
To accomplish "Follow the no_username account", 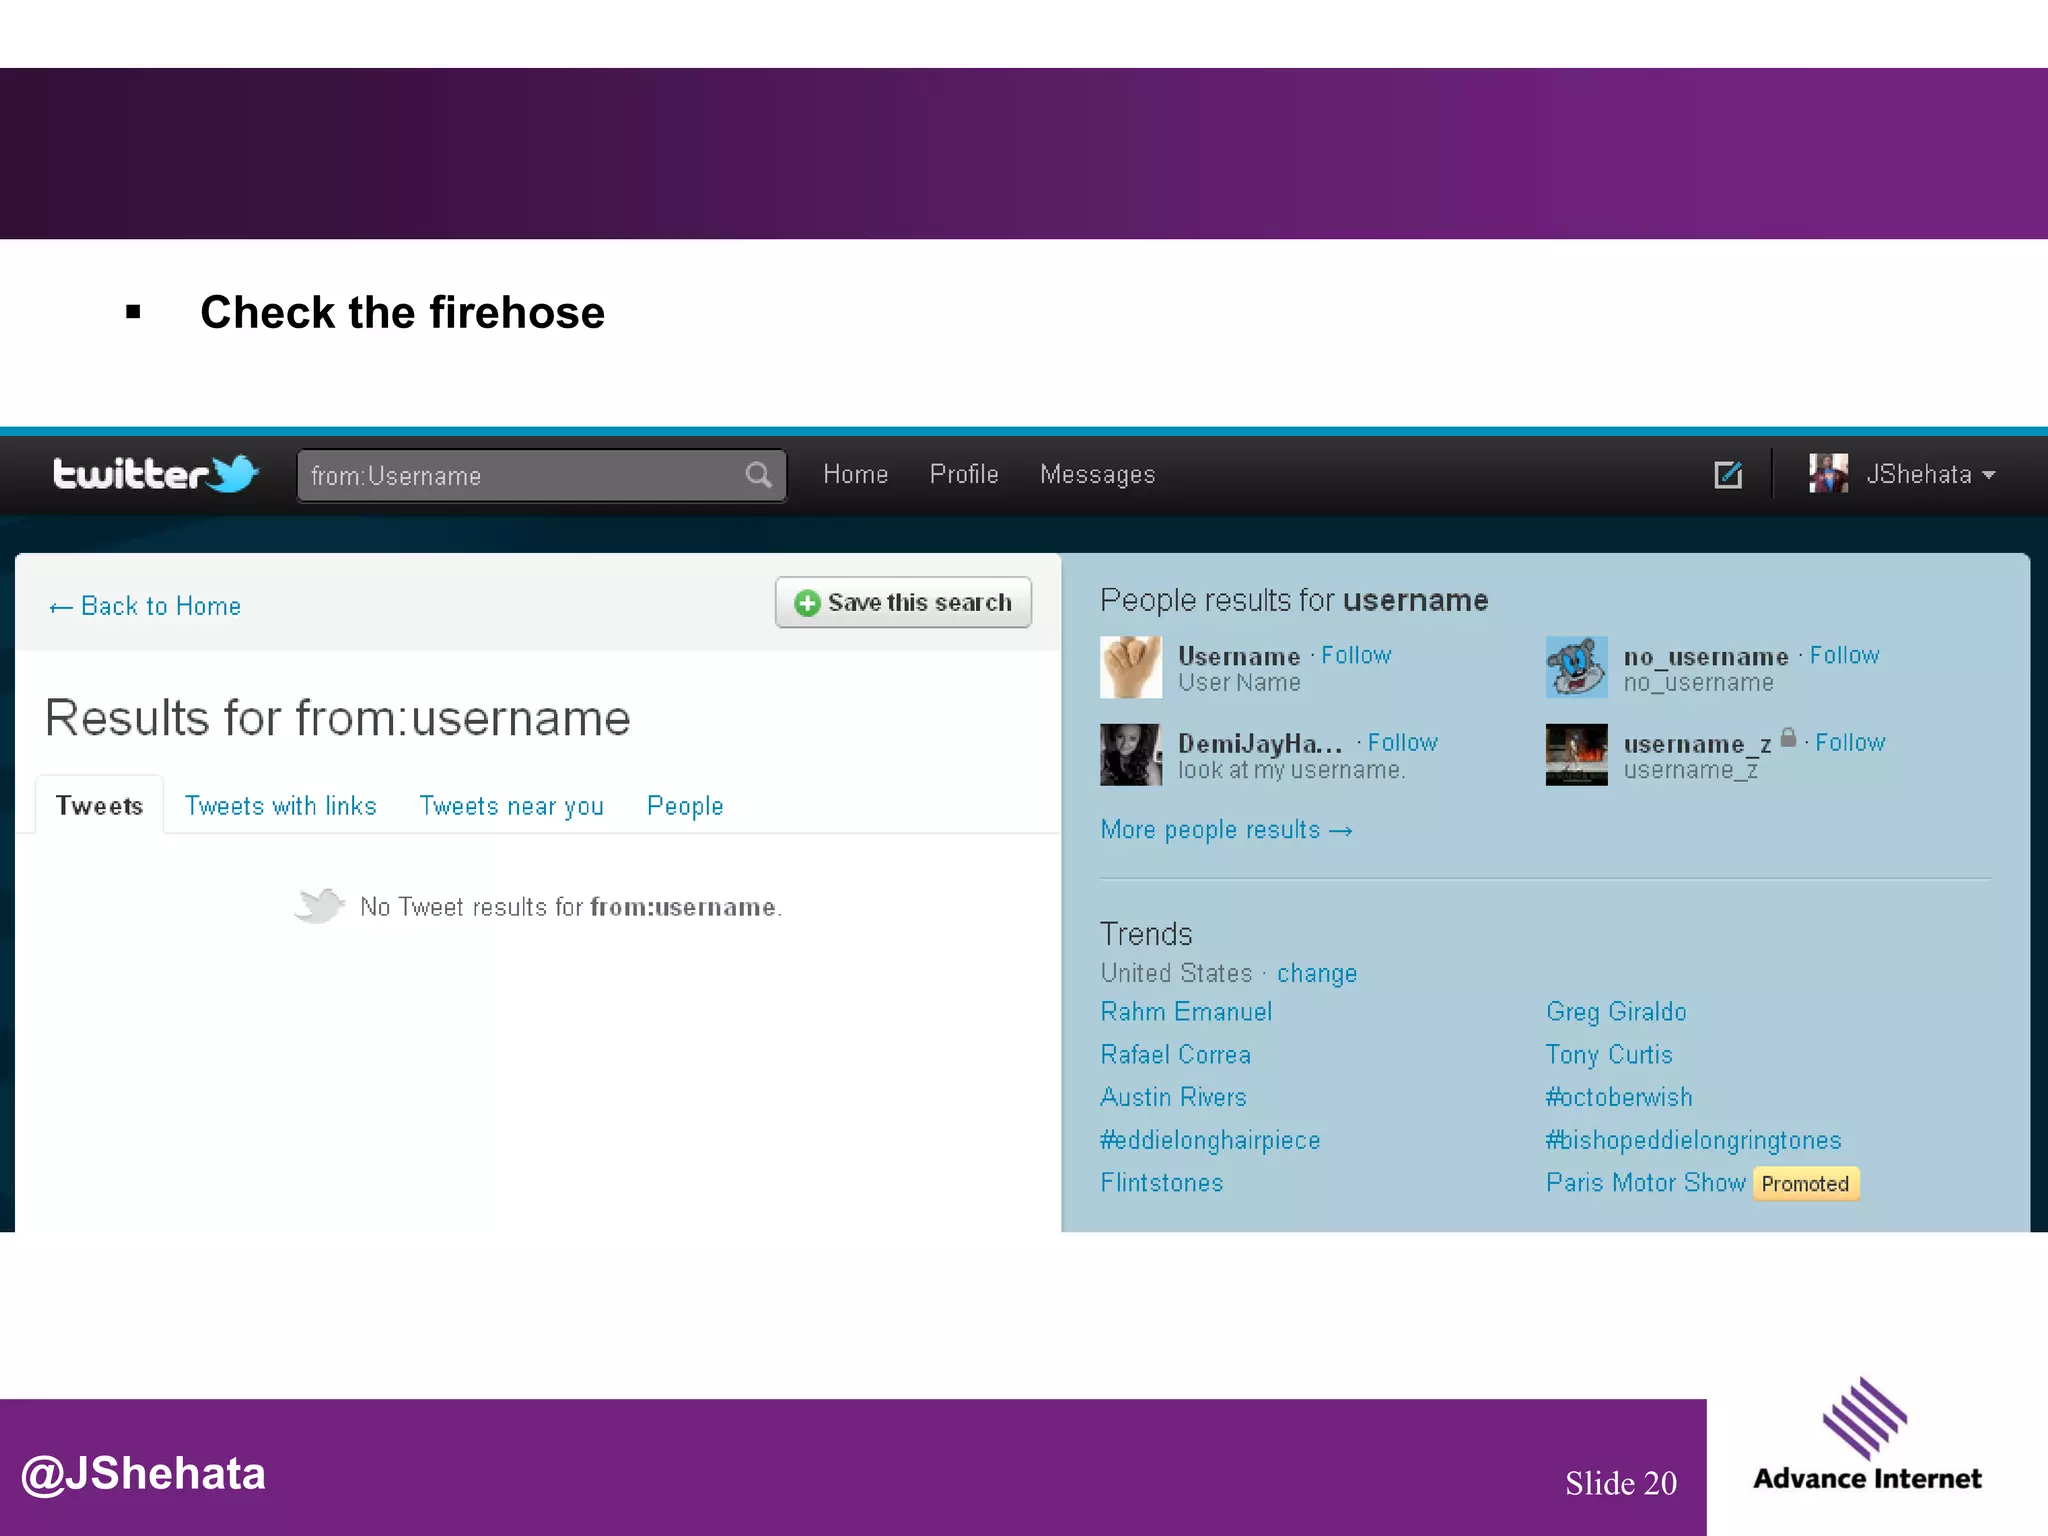I will (x=1844, y=655).
